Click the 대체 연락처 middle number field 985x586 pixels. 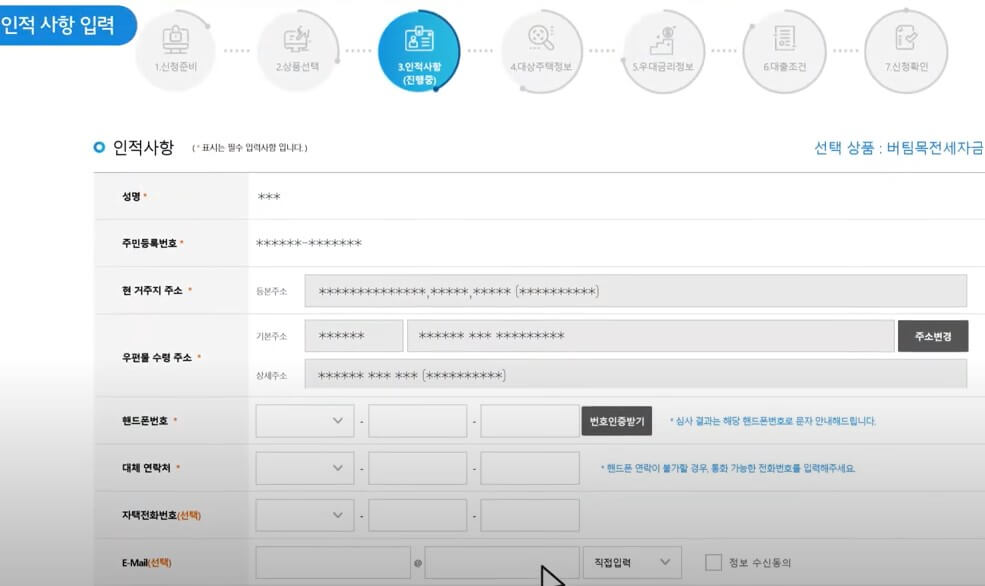click(418, 468)
